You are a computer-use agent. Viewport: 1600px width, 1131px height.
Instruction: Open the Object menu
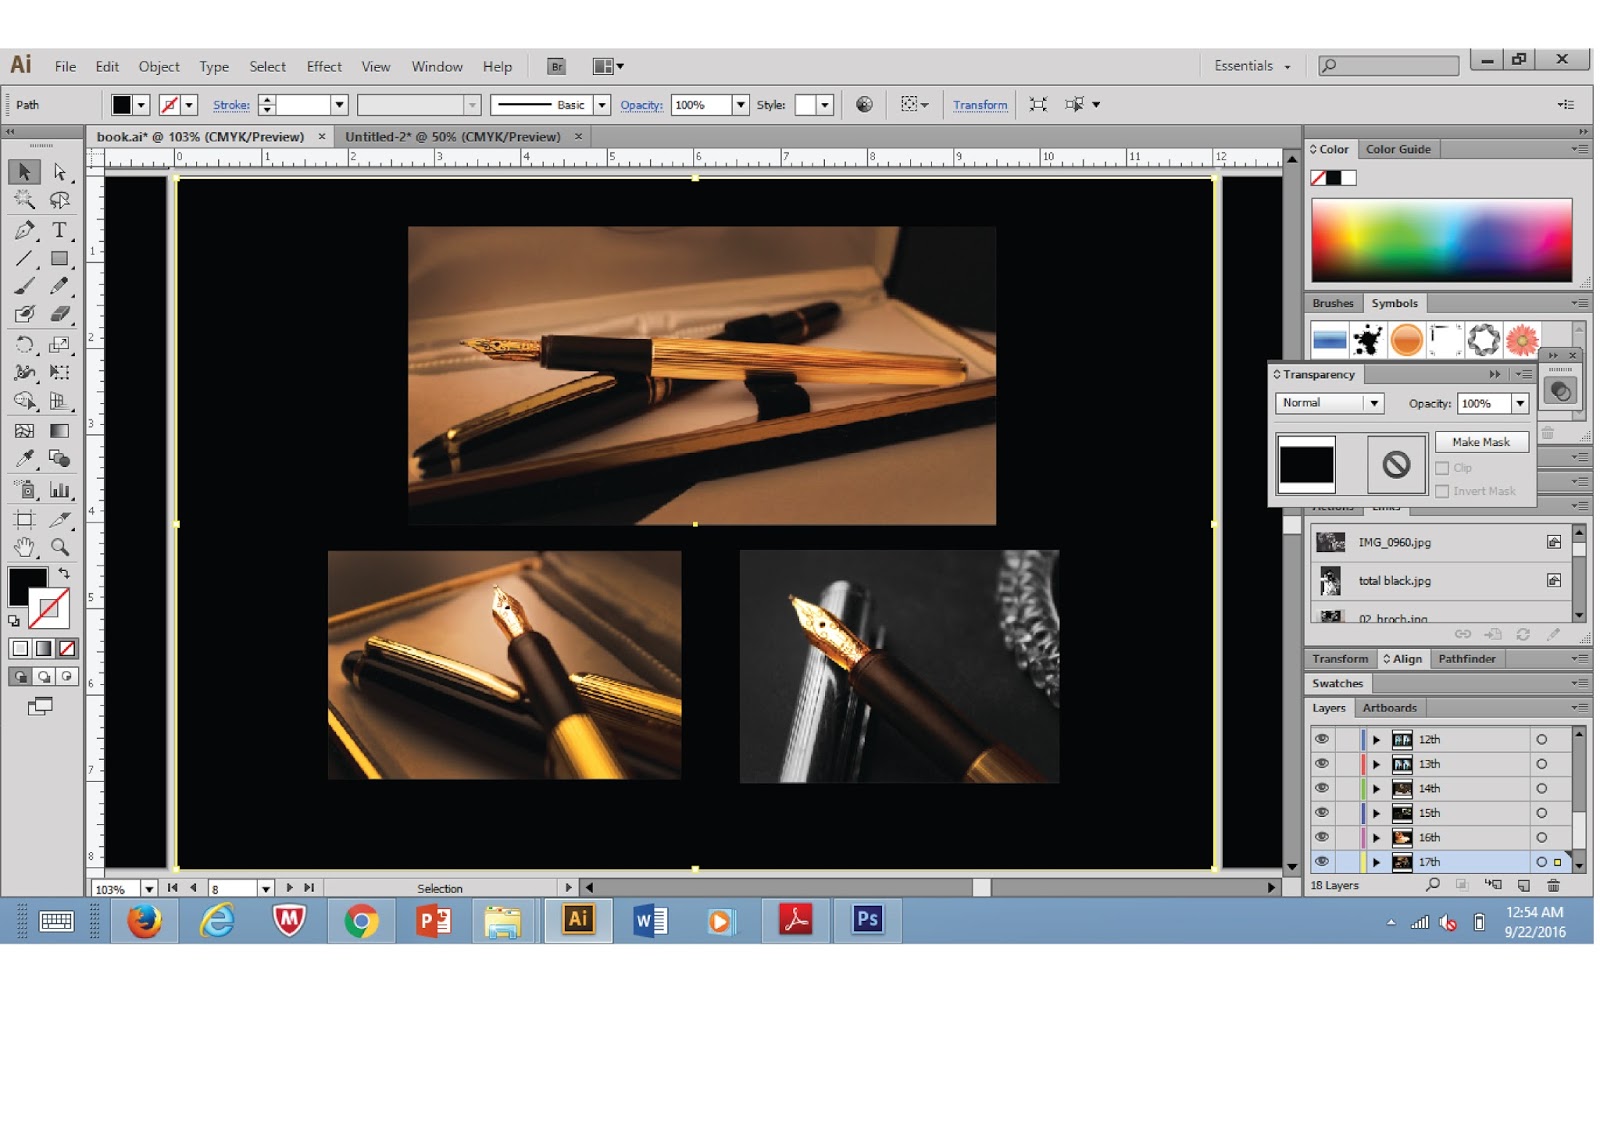159,67
